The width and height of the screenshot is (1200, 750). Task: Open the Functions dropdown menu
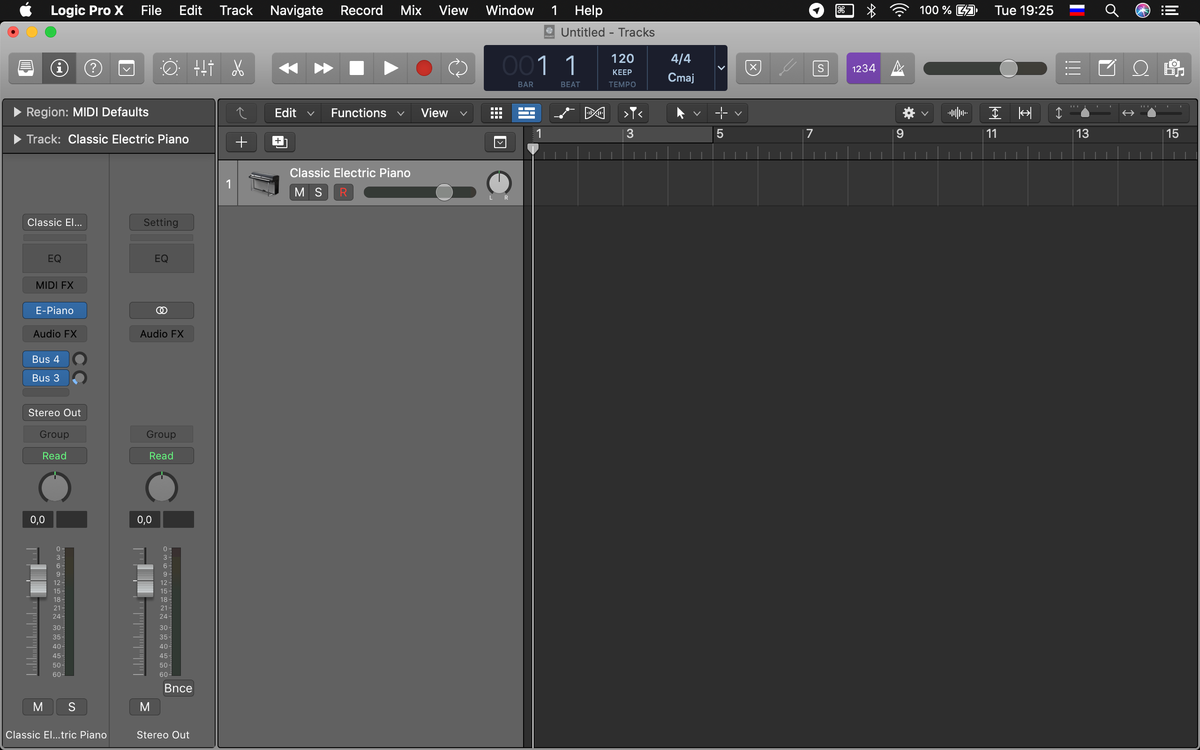pyautogui.click(x=366, y=113)
